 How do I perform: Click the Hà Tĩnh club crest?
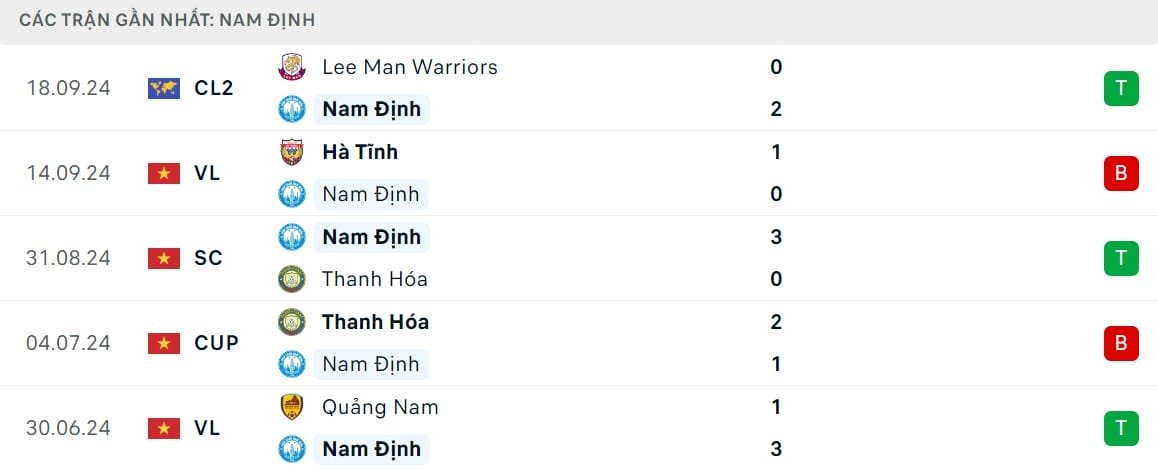point(291,152)
